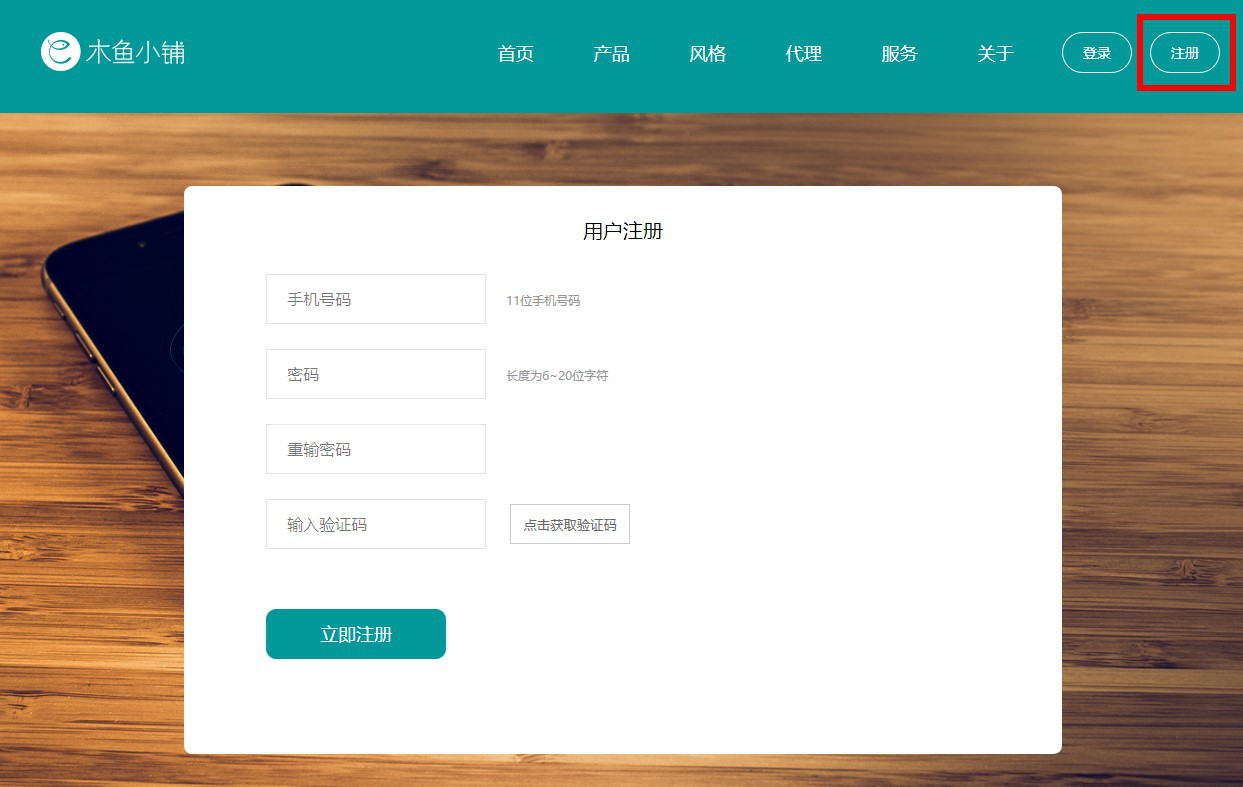Open the 关于 navigation item

coord(995,54)
